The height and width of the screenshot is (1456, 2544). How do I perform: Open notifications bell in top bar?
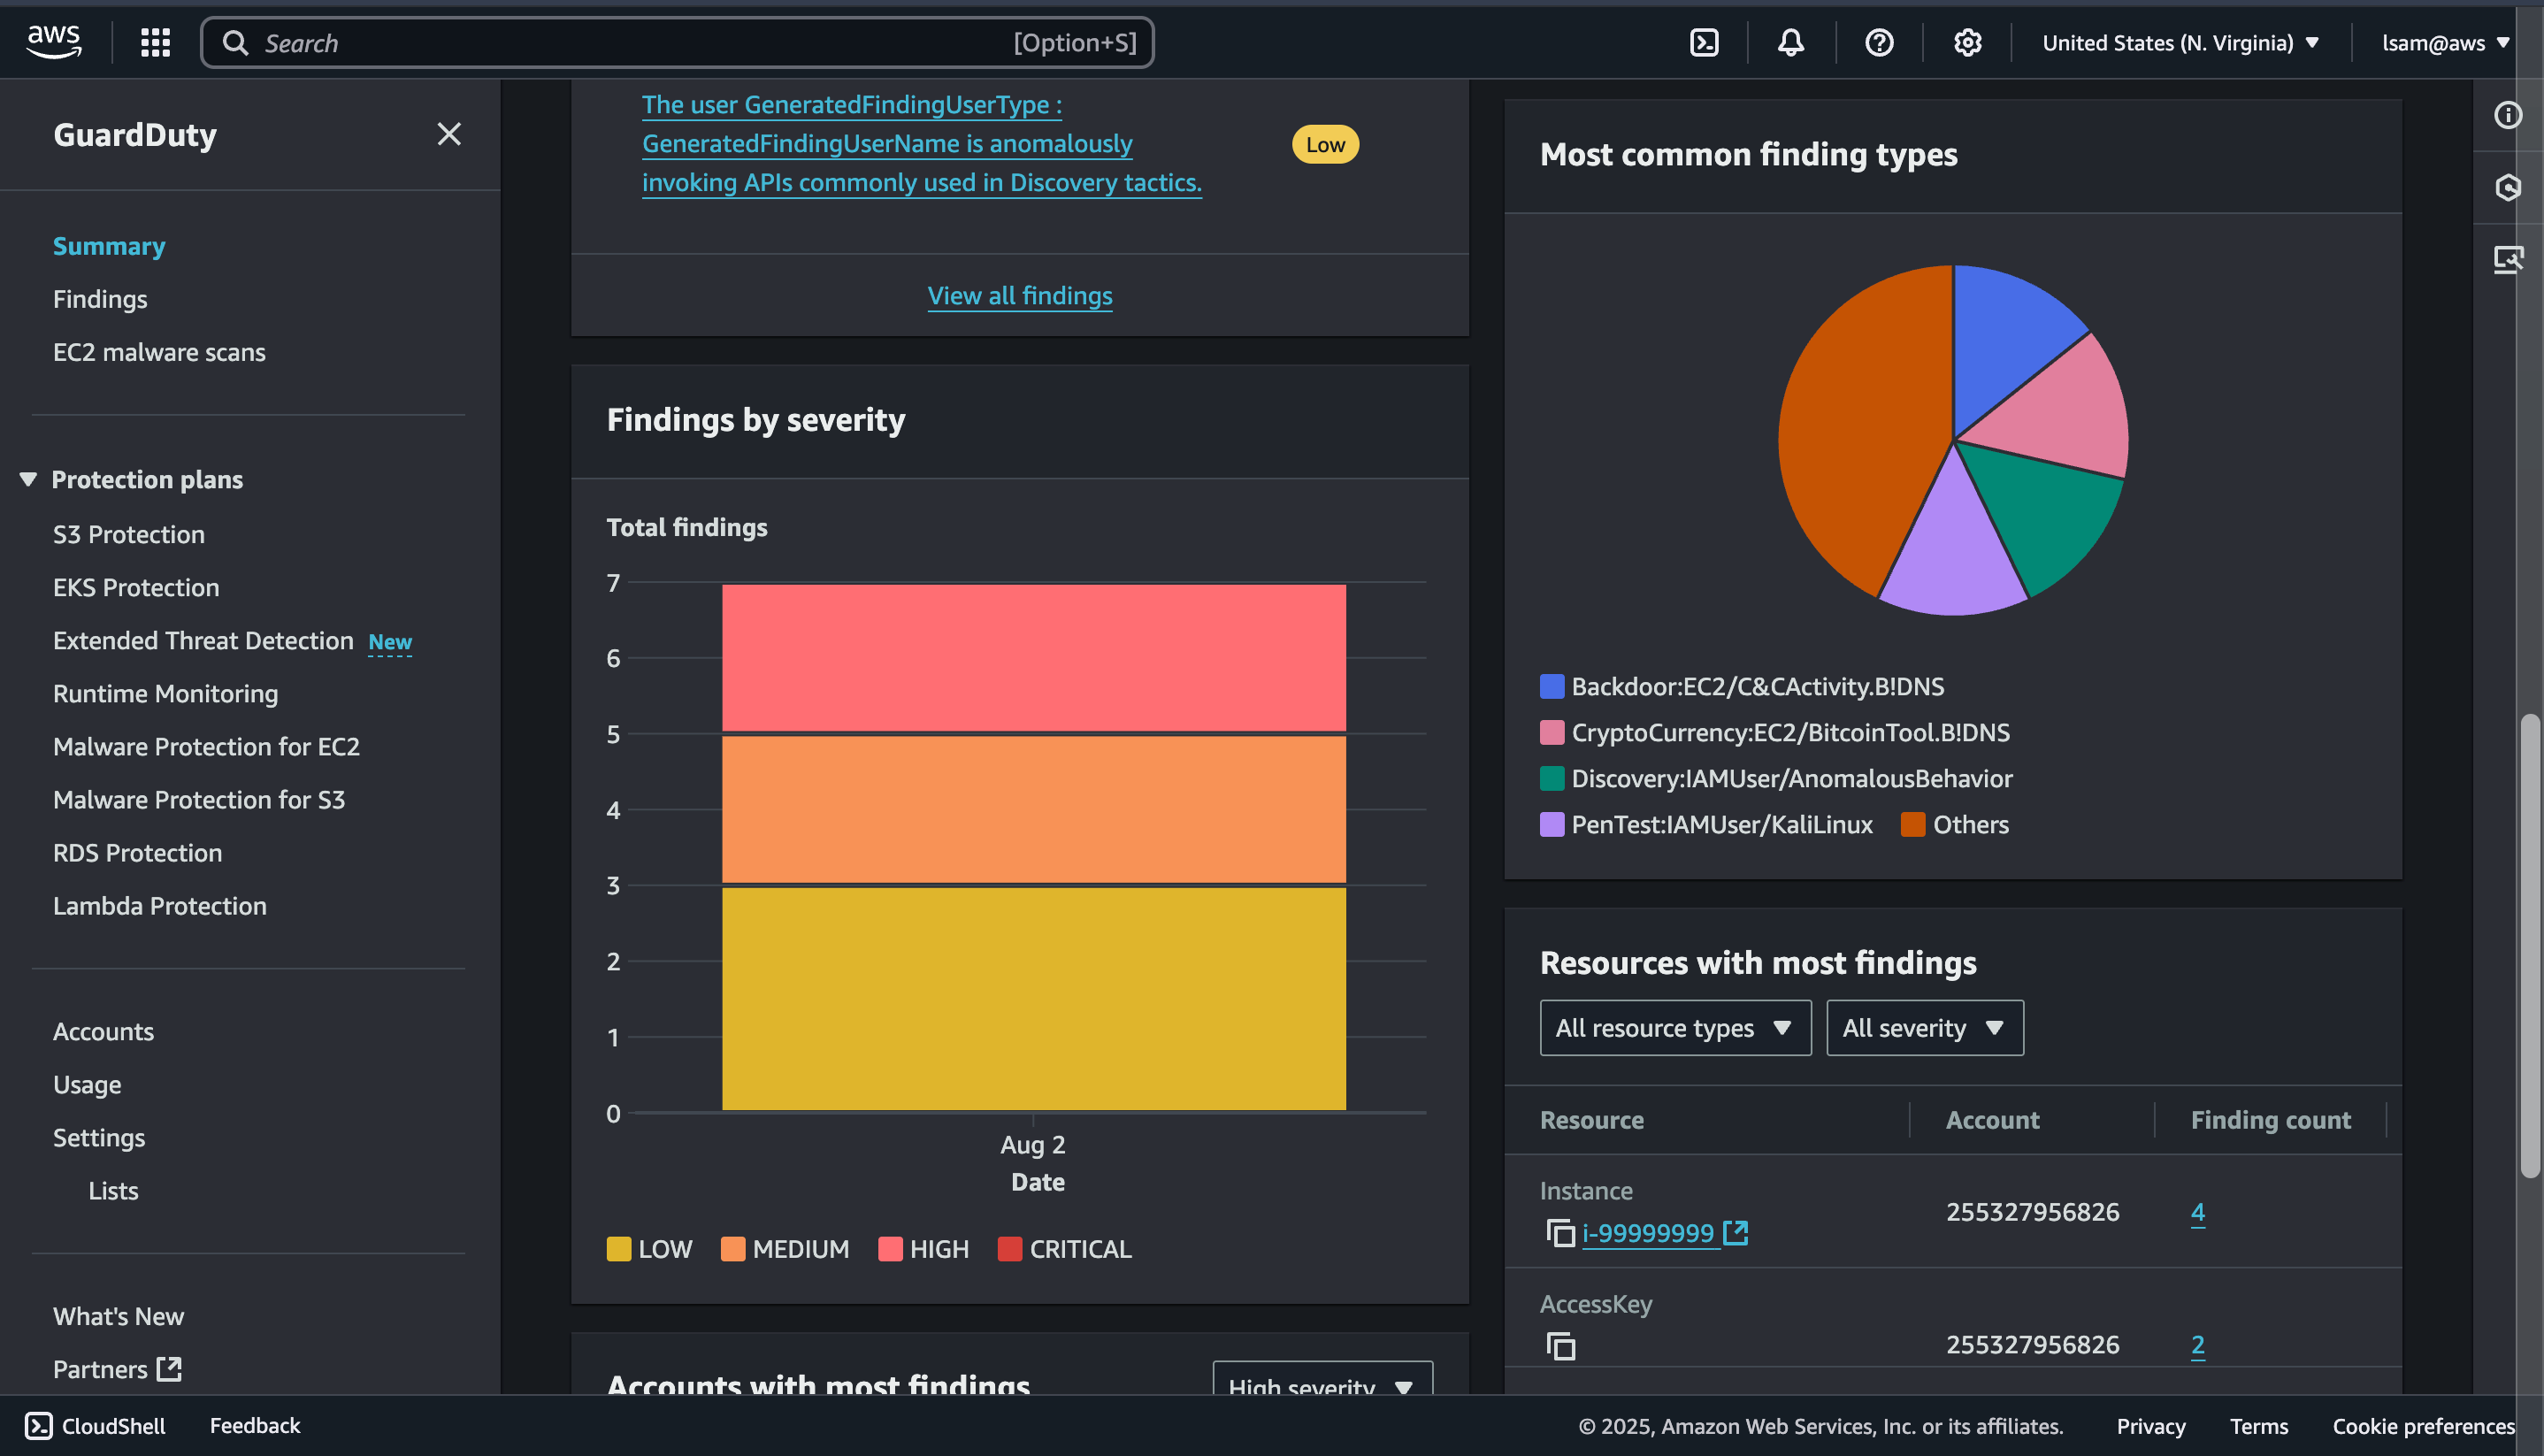click(1790, 42)
